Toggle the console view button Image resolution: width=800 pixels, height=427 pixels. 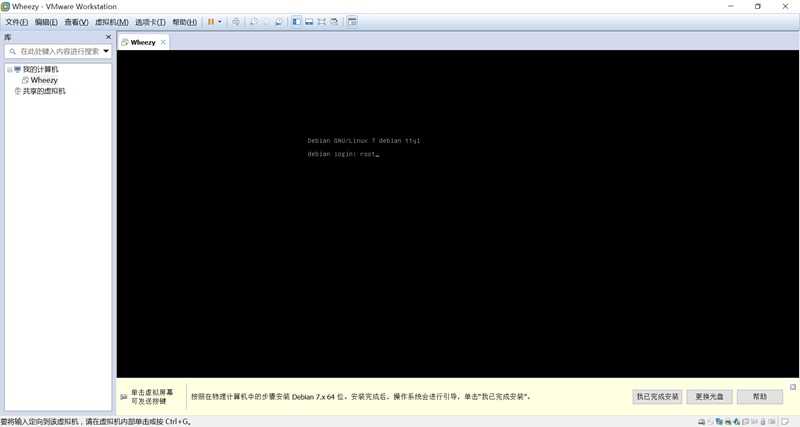[x=352, y=21]
